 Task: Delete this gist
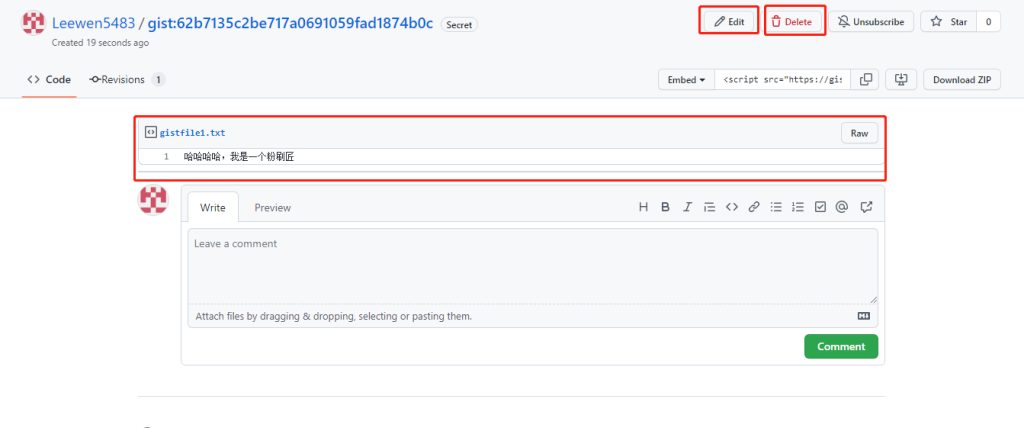(794, 22)
